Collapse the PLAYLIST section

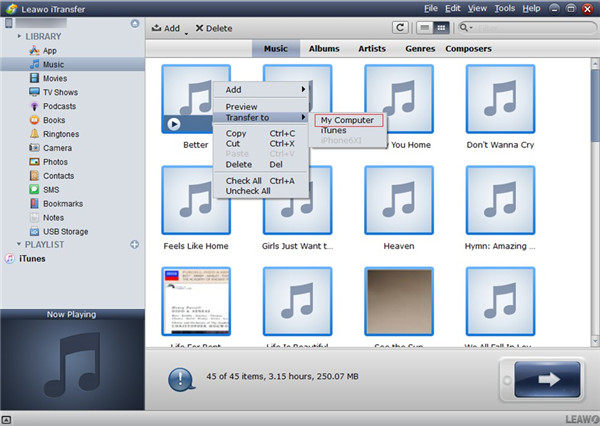19,244
